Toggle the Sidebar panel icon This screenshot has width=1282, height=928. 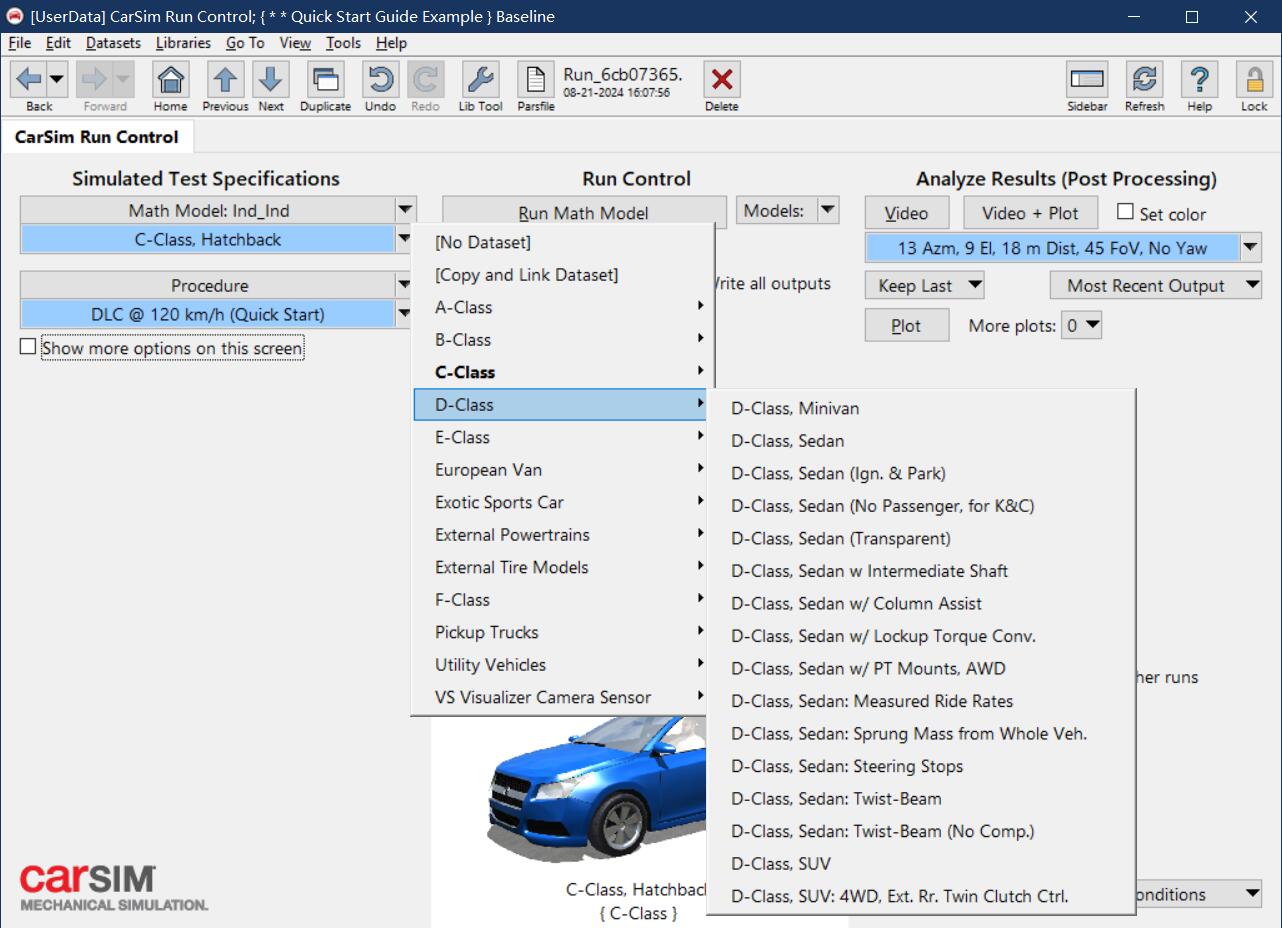1087,79
